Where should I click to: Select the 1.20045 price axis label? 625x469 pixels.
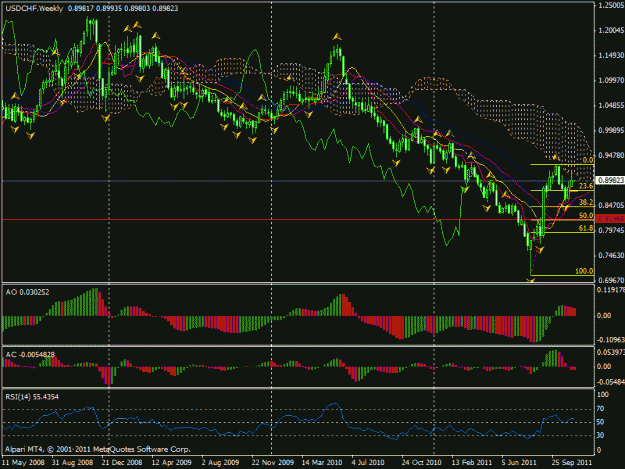[x=611, y=30]
